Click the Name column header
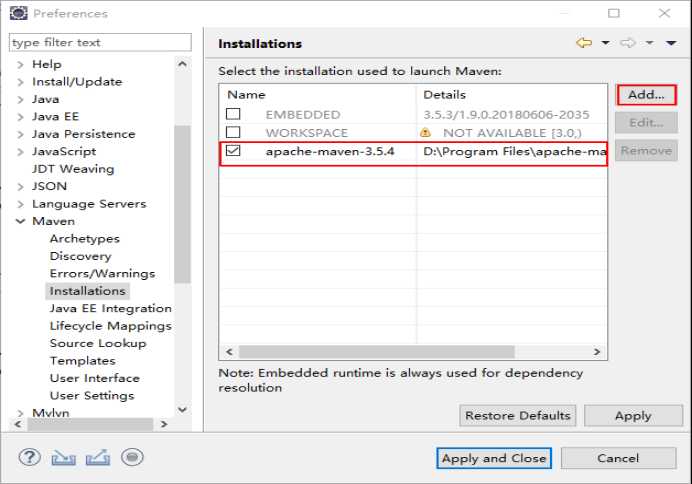 click(x=317, y=95)
